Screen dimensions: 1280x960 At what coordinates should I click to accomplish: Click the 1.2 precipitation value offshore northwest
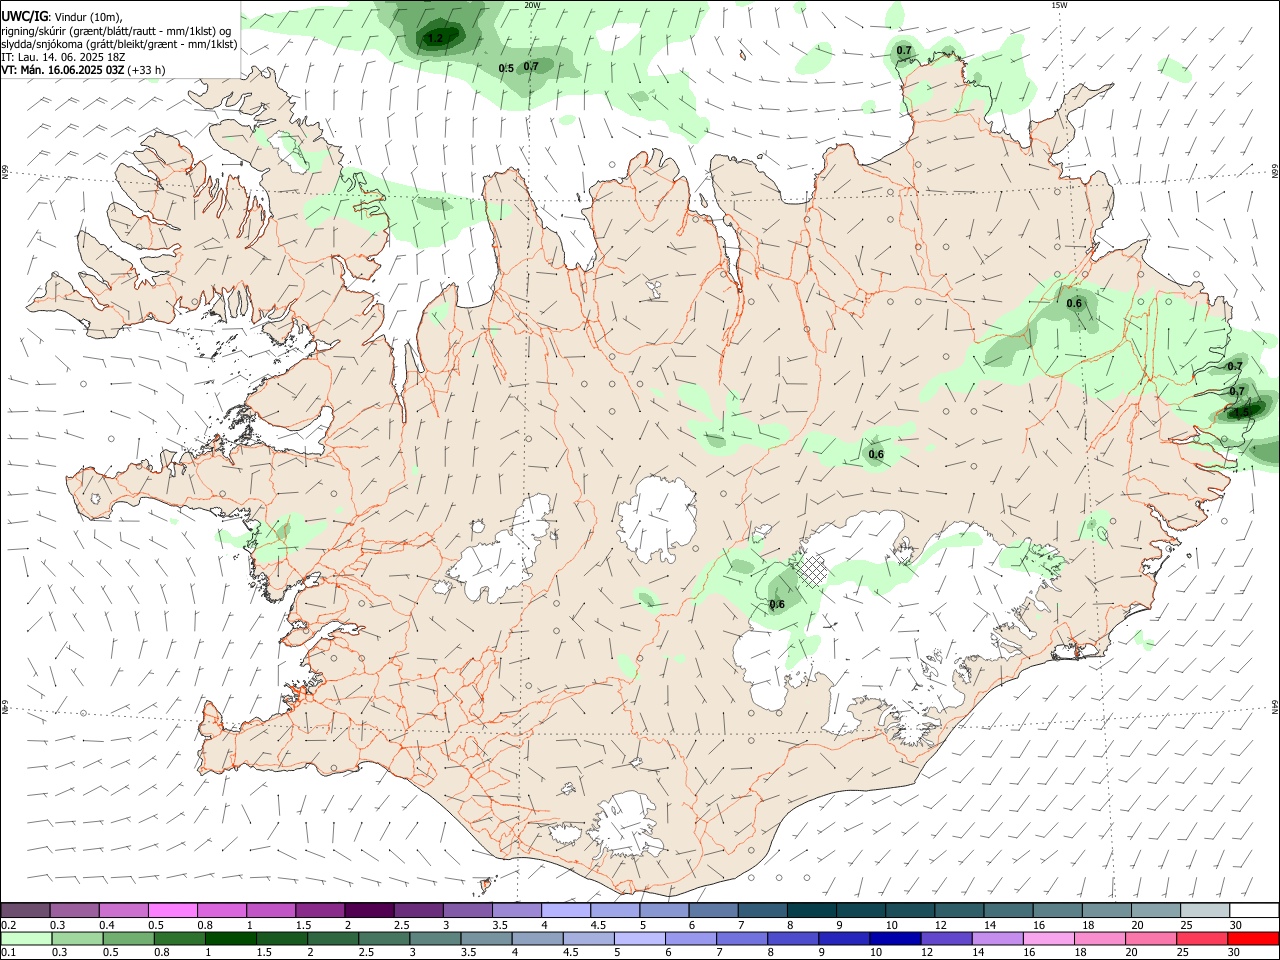point(434,38)
